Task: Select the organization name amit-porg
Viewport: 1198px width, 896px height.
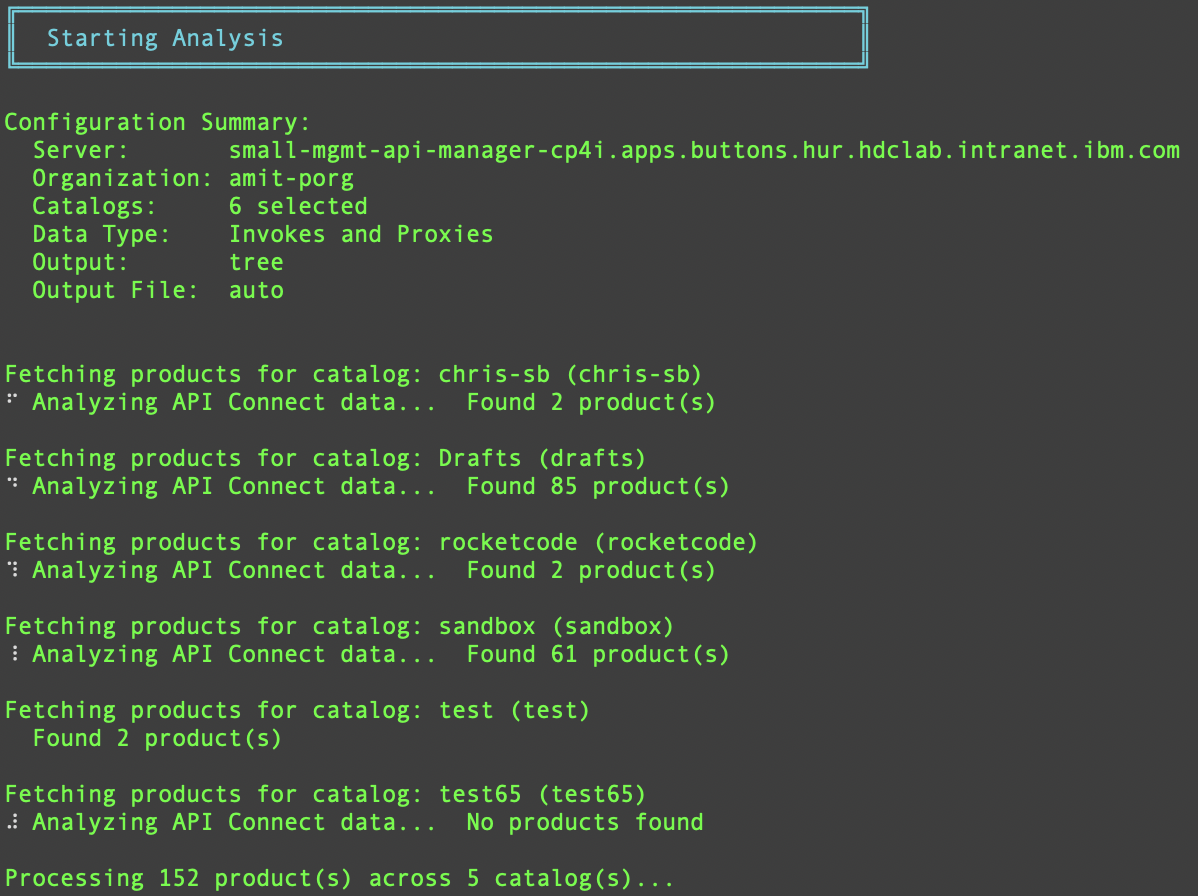Action: 291,177
